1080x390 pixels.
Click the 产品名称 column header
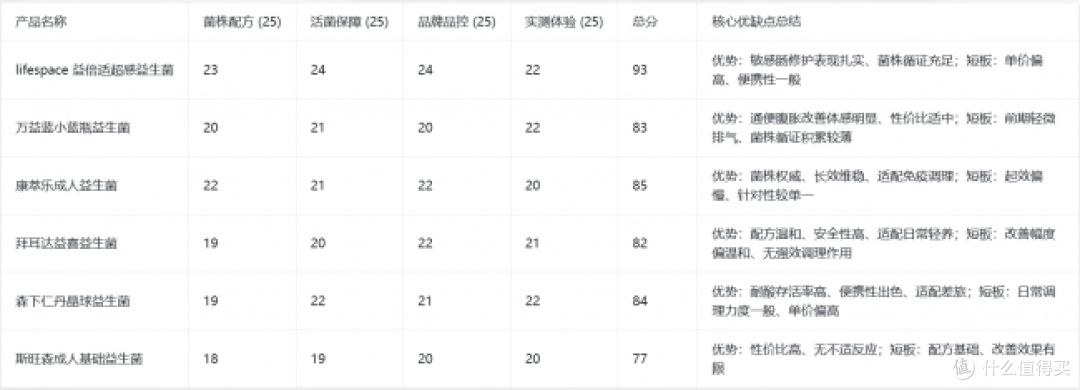point(41,21)
